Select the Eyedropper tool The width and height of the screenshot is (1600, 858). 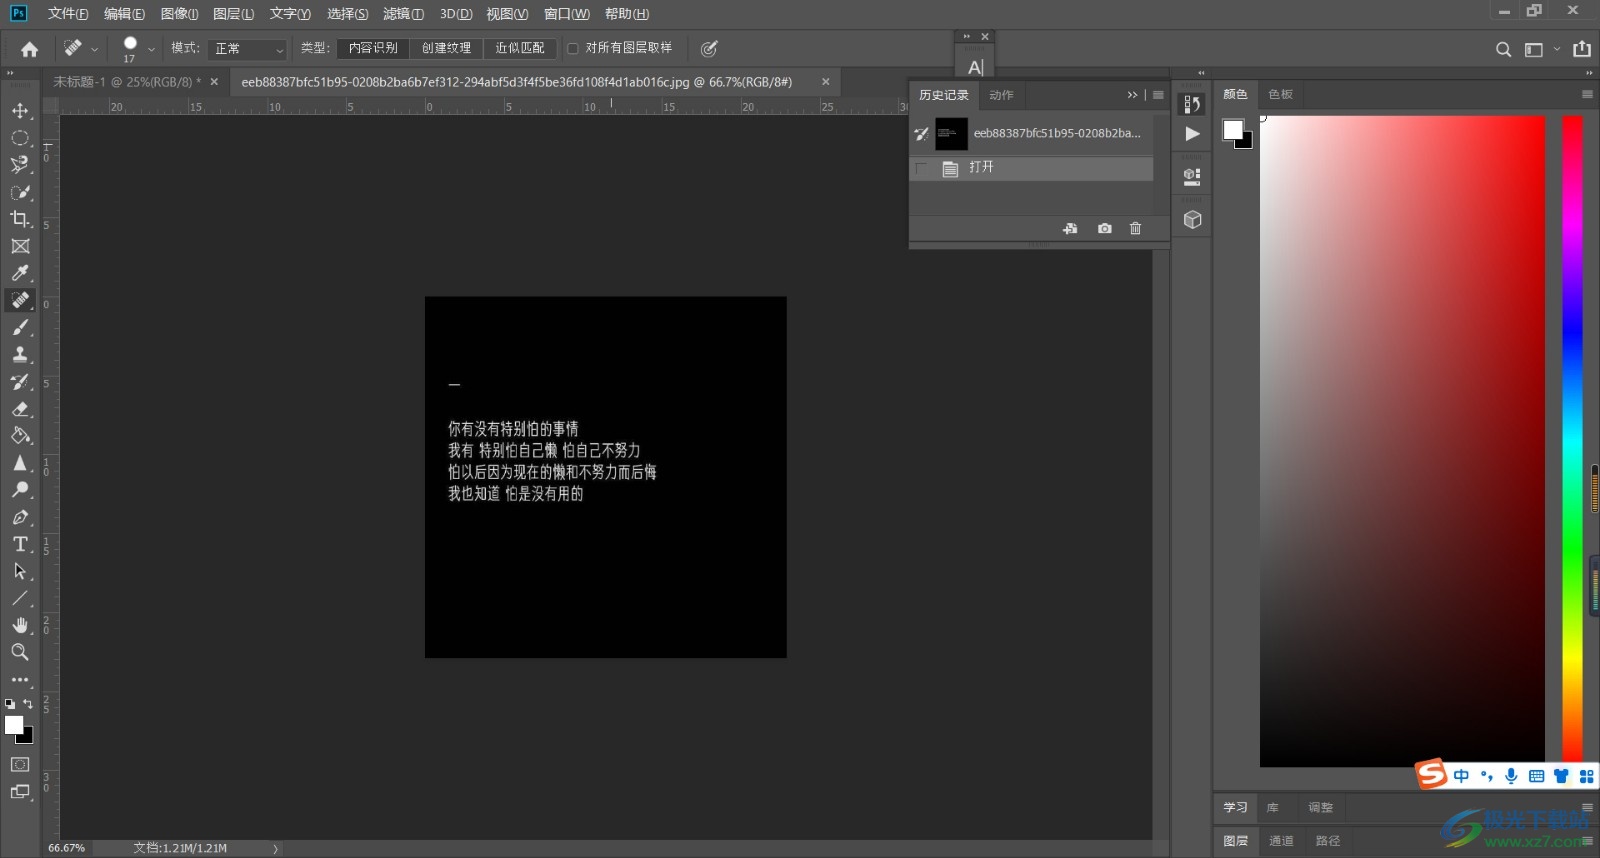click(20, 273)
